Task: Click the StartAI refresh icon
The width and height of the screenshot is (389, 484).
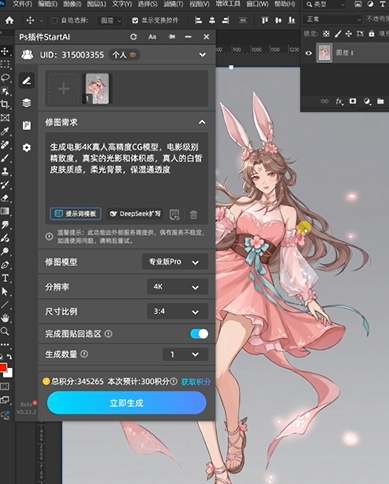Action: point(134,37)
